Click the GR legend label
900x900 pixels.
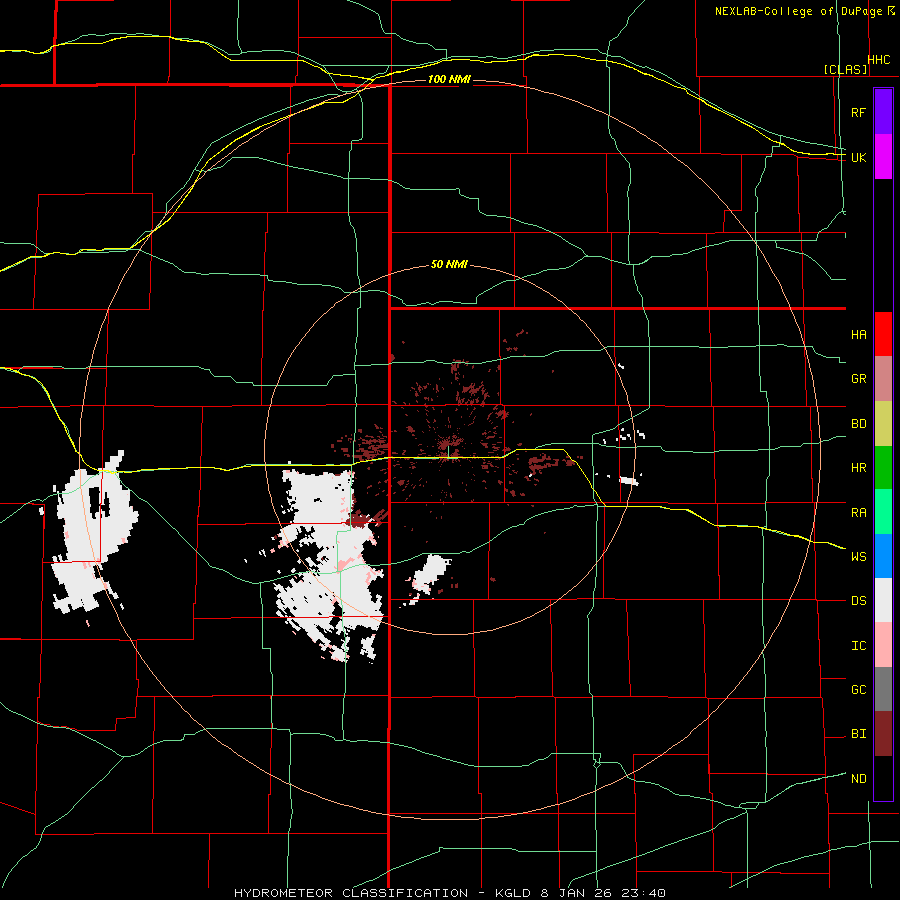tap(858, 379)
